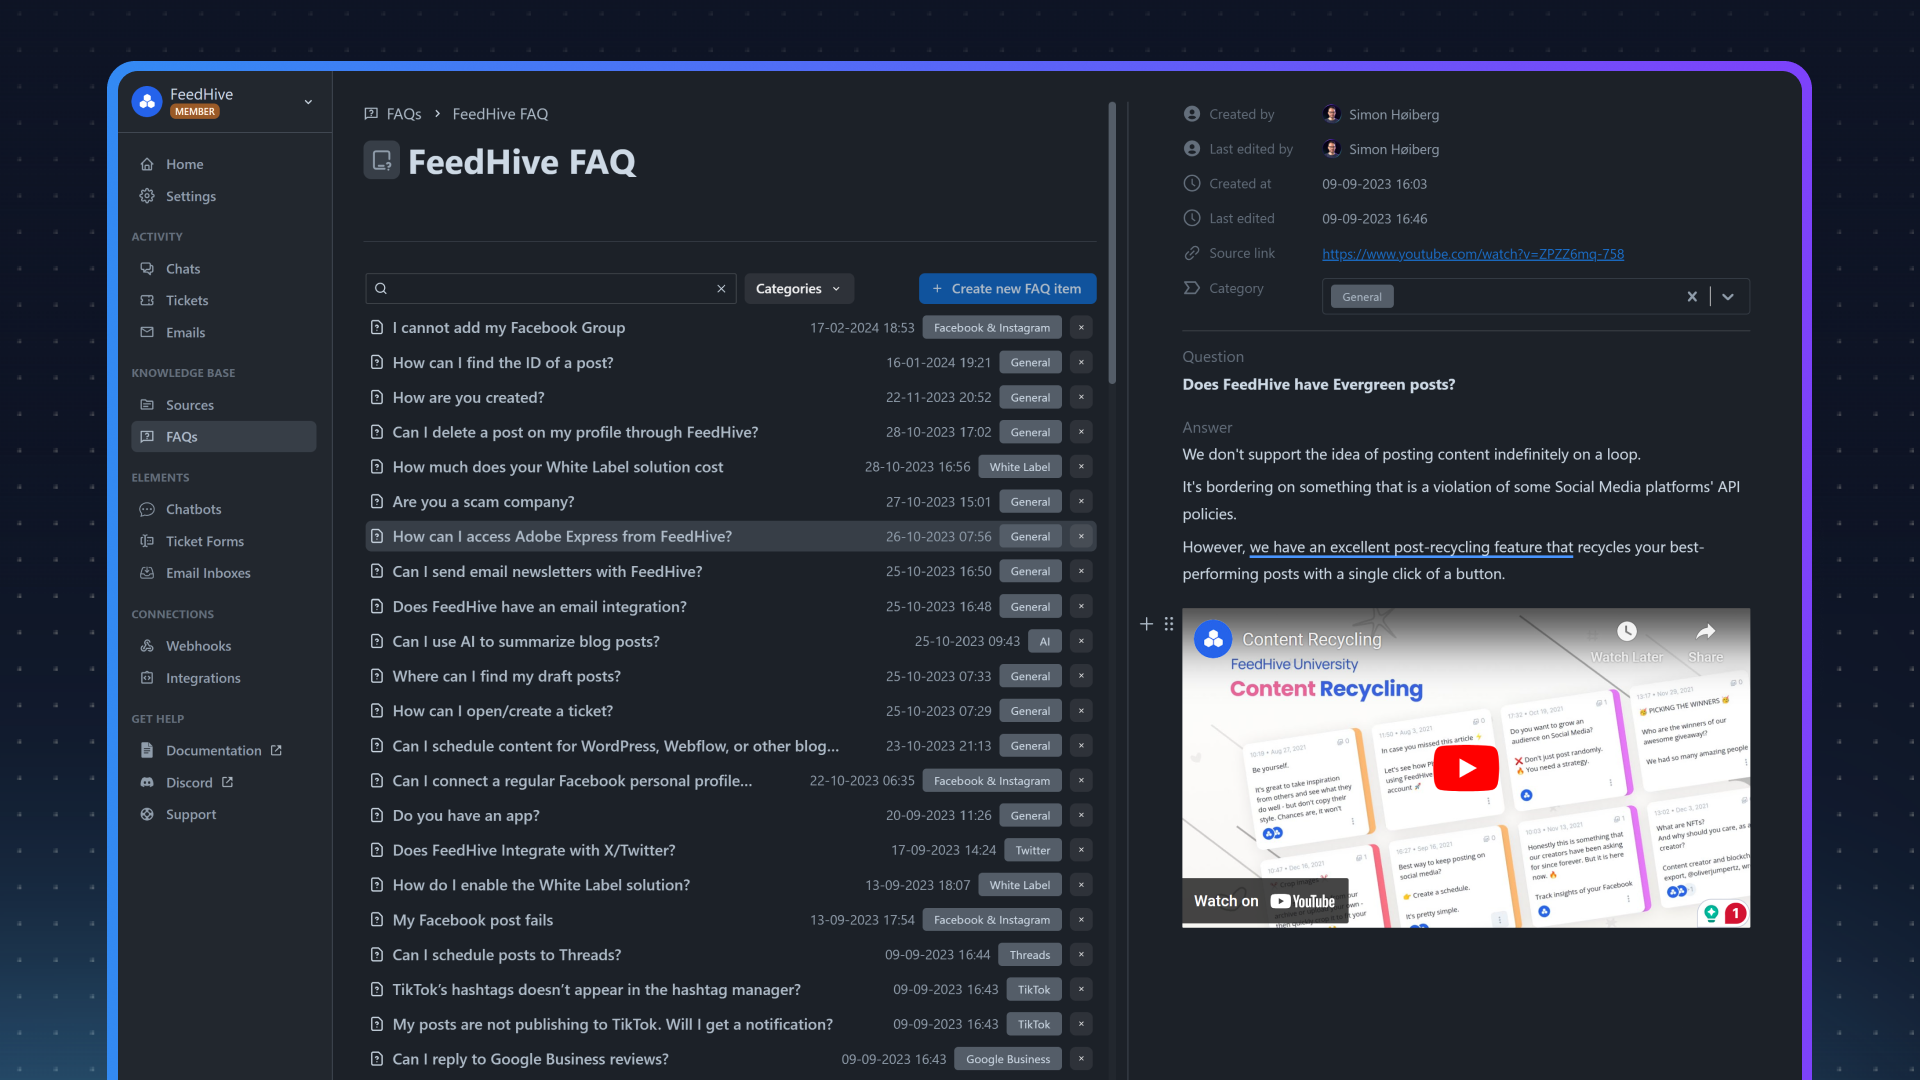The image size is (1920, 1080).
Task: Delete 'Are you a scam company?' item
Action: click(x=1081, y=502)
